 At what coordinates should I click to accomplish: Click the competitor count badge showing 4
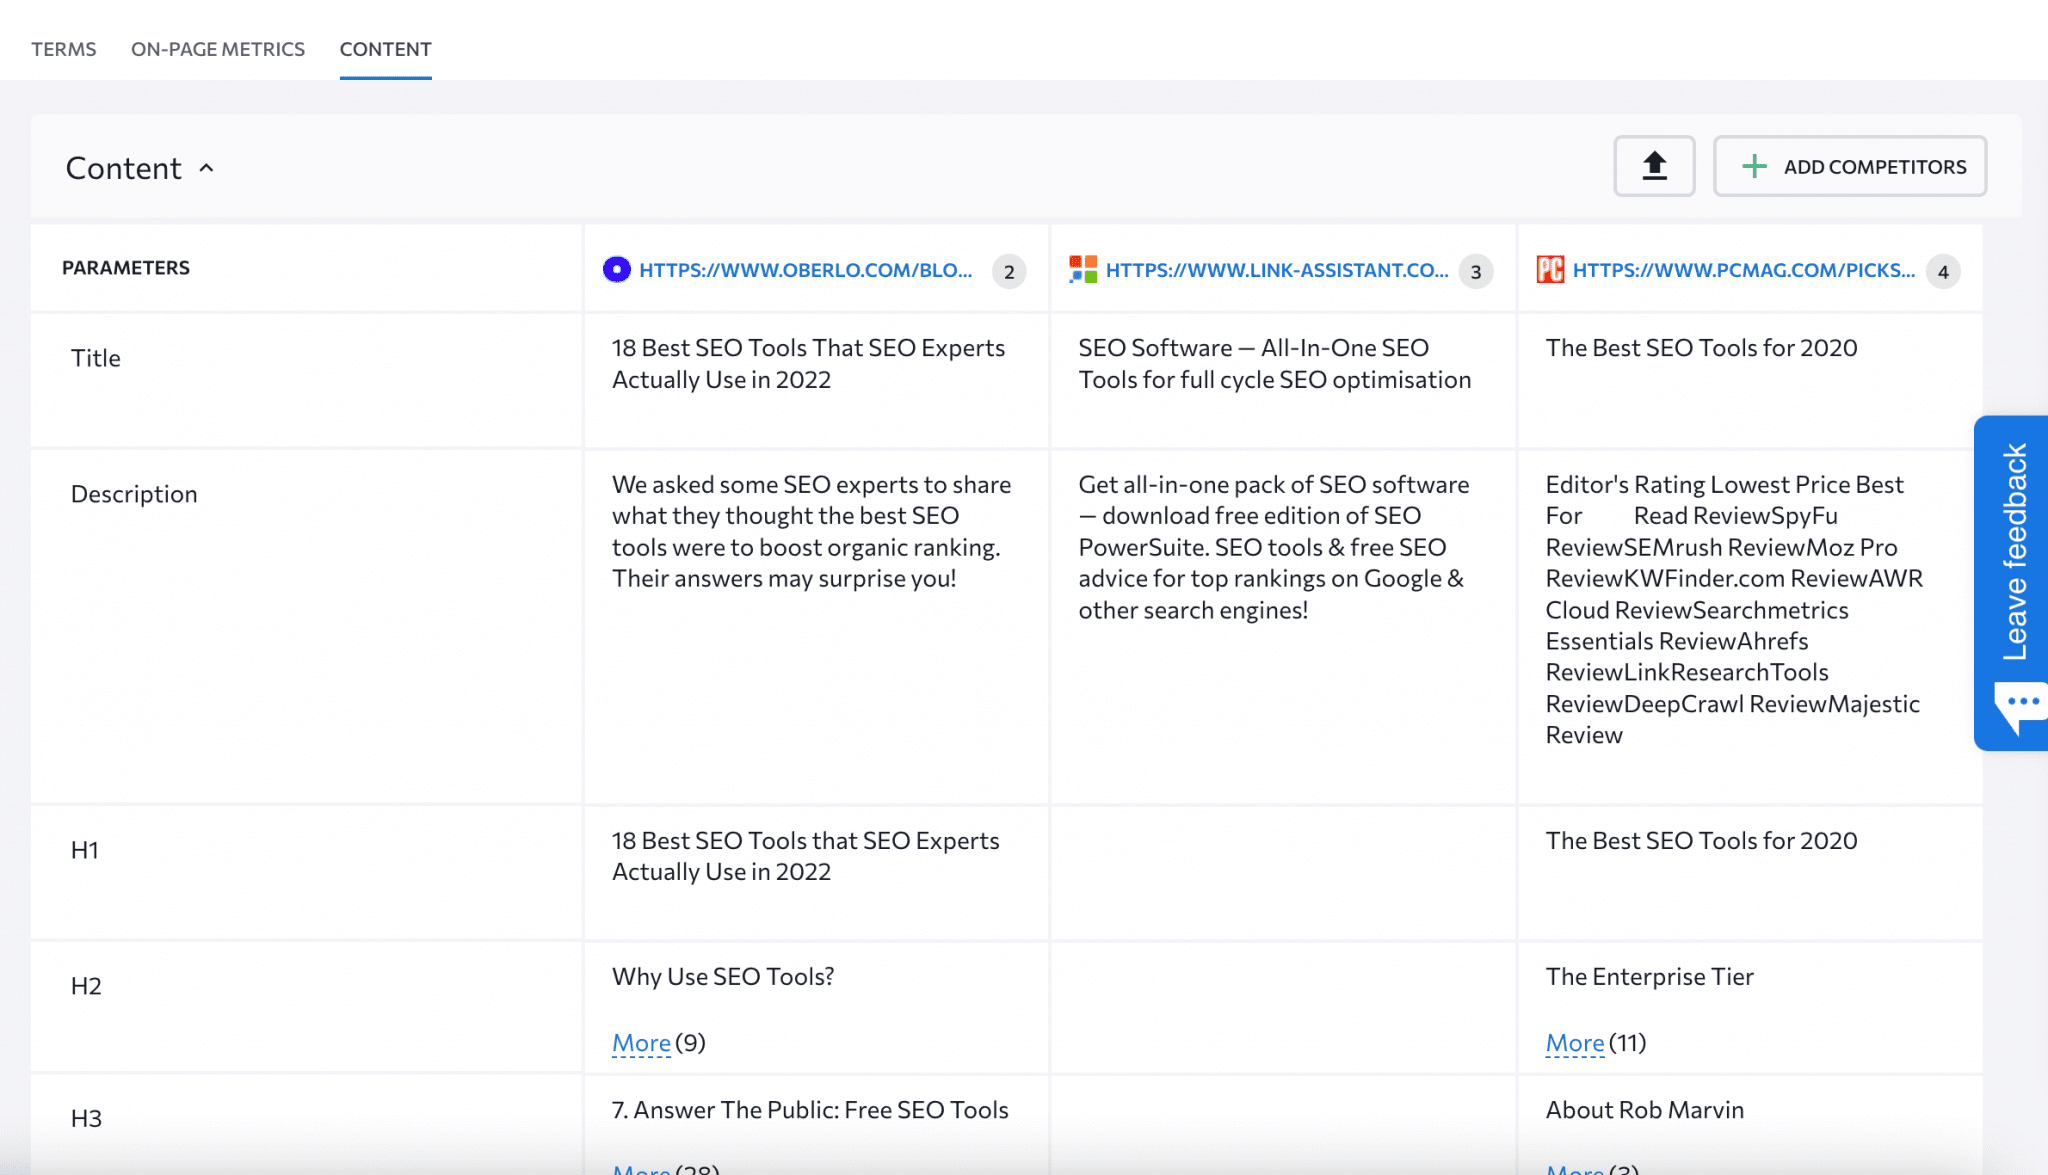[1941, 271]
